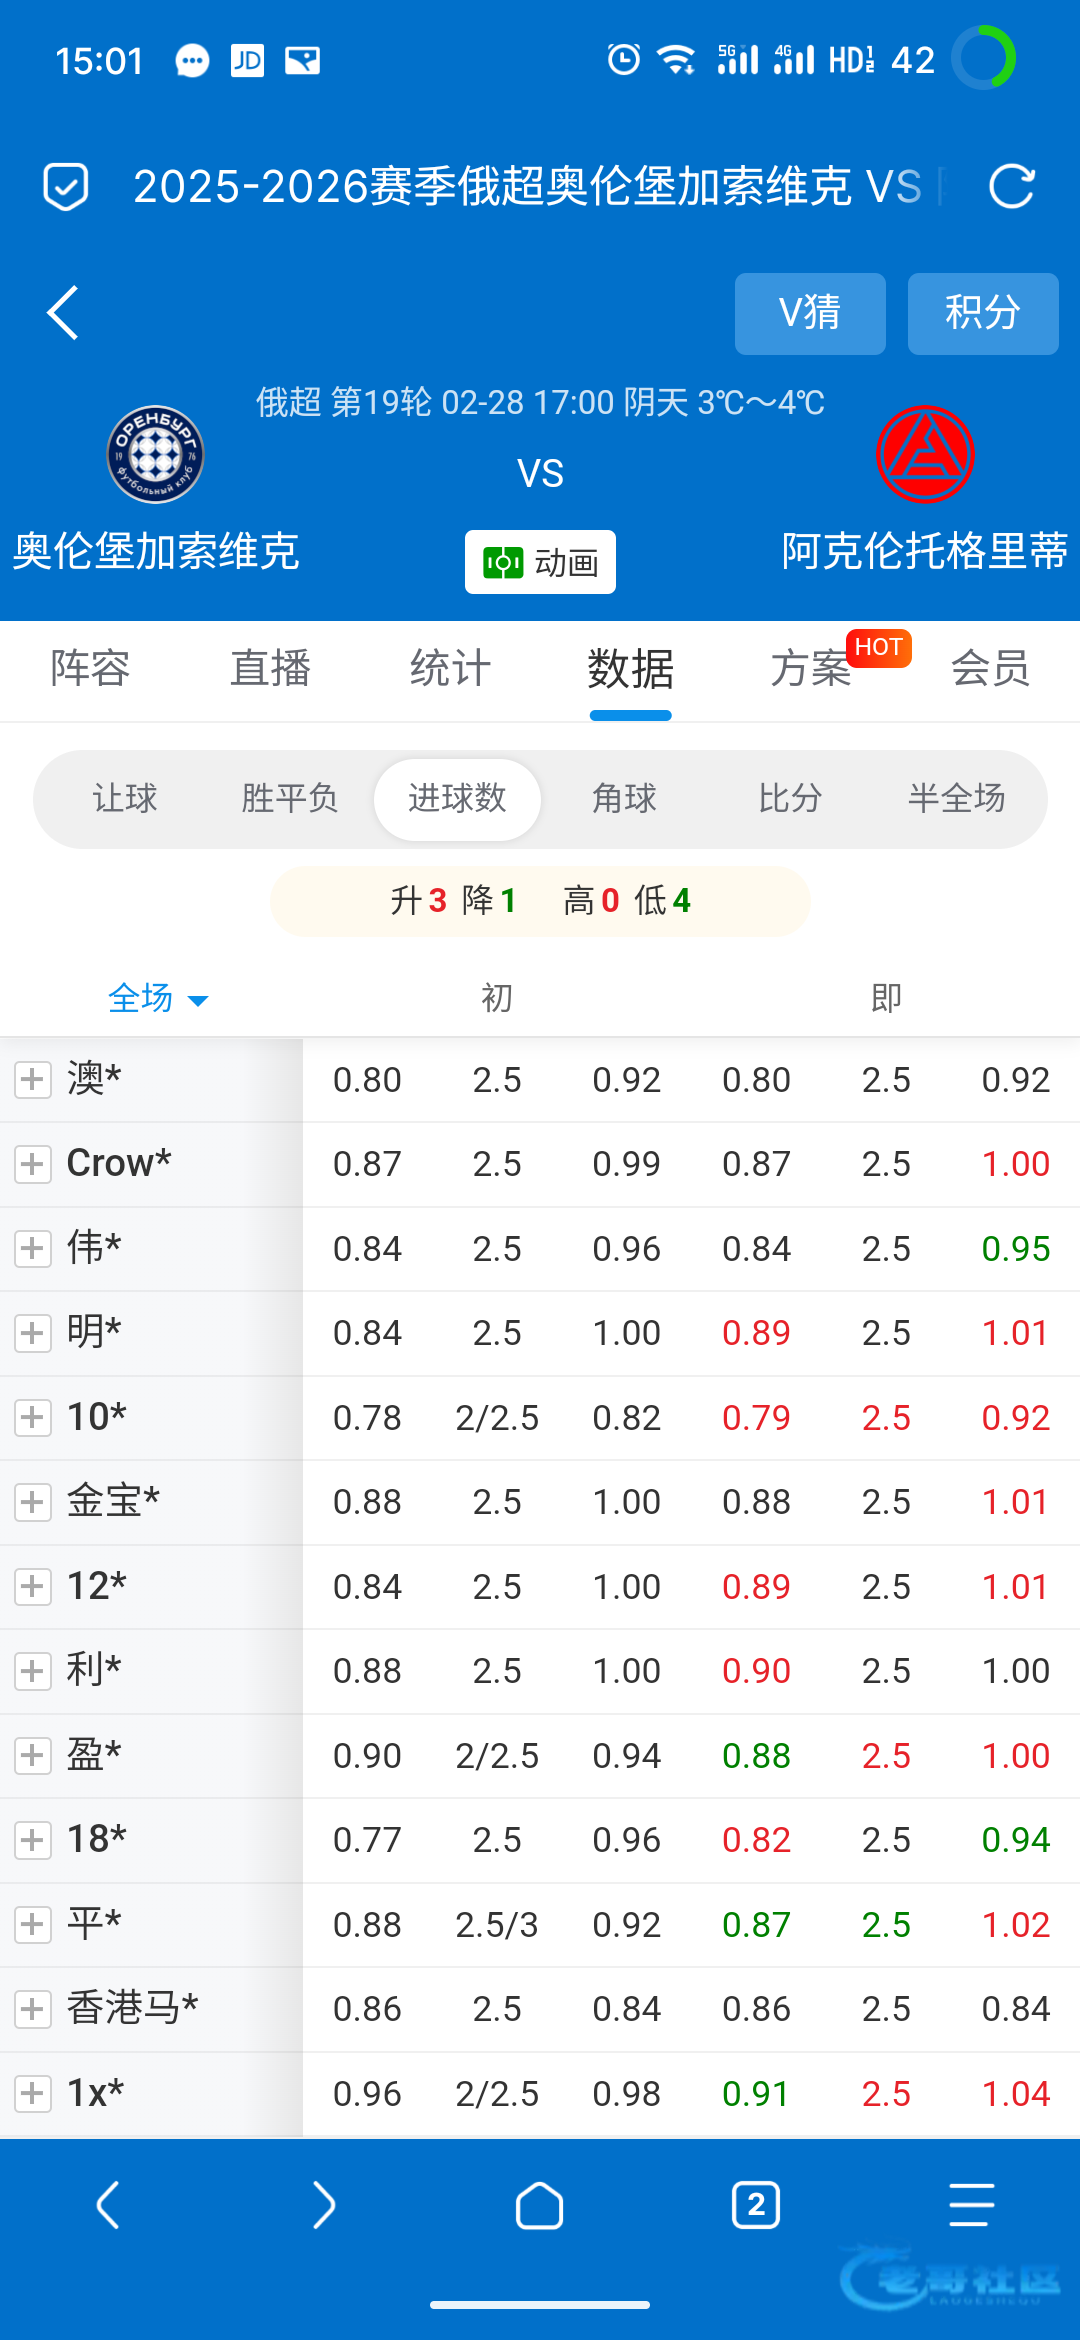Select the 半全场 filter option
1080x2340 pixels.
[956, 799]
